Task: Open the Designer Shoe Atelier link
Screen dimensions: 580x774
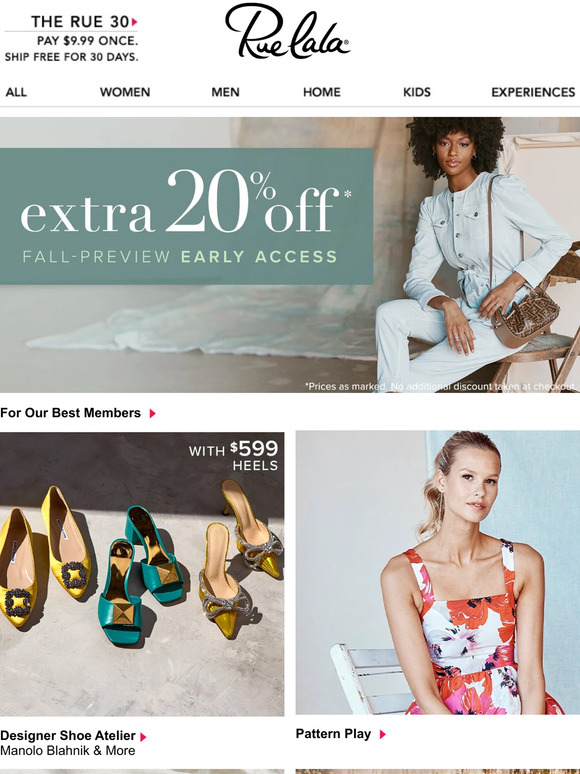Action: pos(68,735)
